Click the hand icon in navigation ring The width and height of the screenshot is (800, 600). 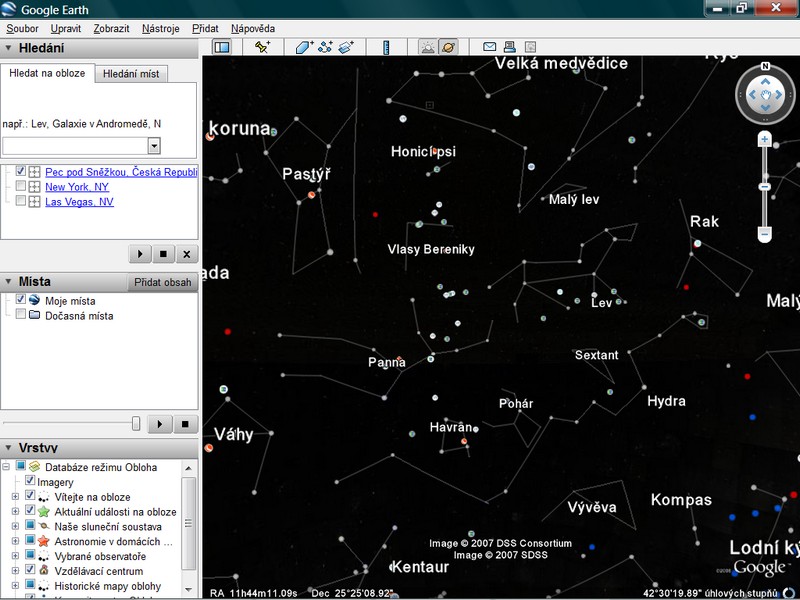pos(765,95)
